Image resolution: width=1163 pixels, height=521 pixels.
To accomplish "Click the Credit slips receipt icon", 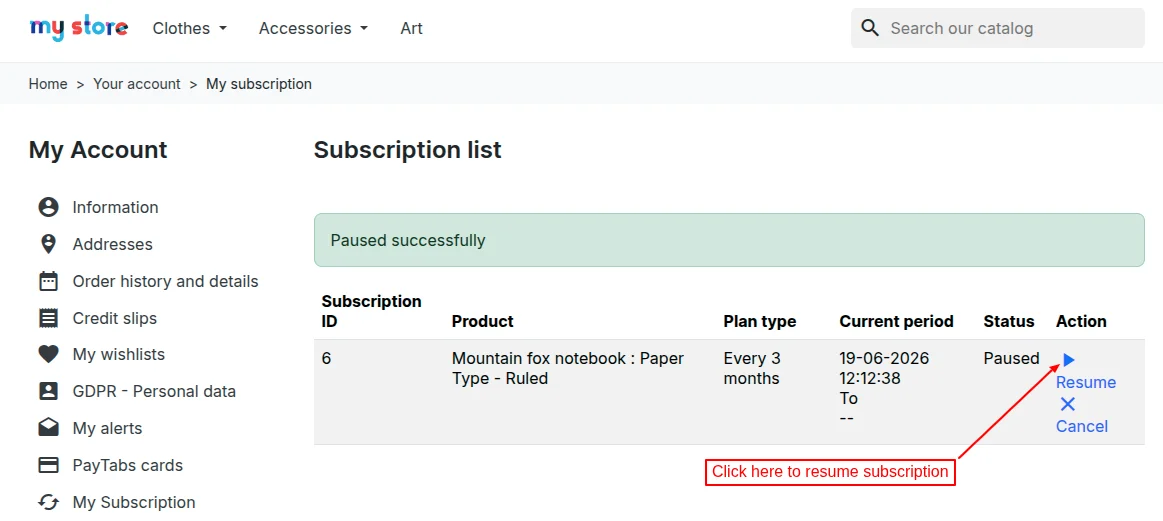I will point(48,318).
